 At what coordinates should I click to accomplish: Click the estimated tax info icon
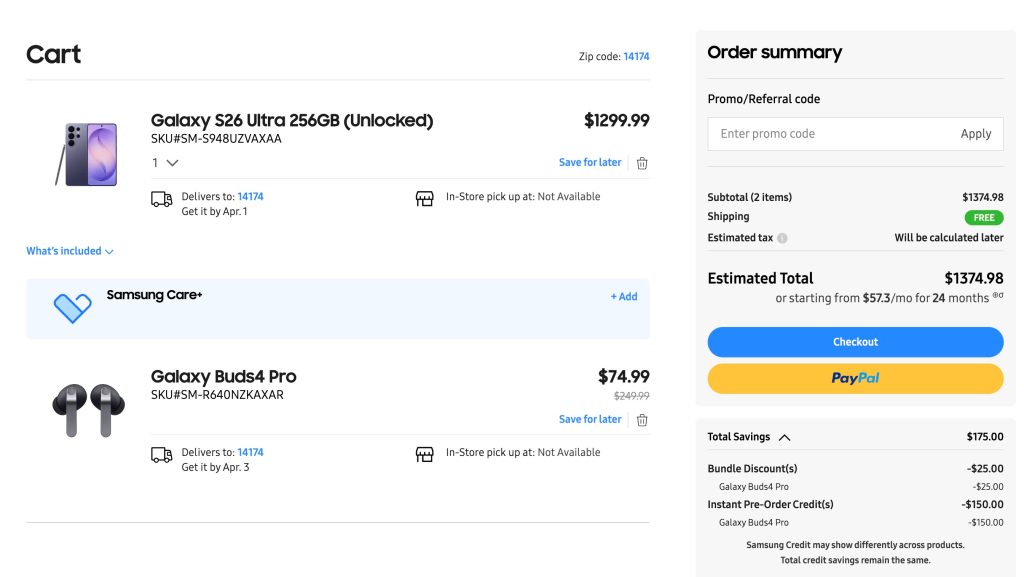click(x=782, y=238)
